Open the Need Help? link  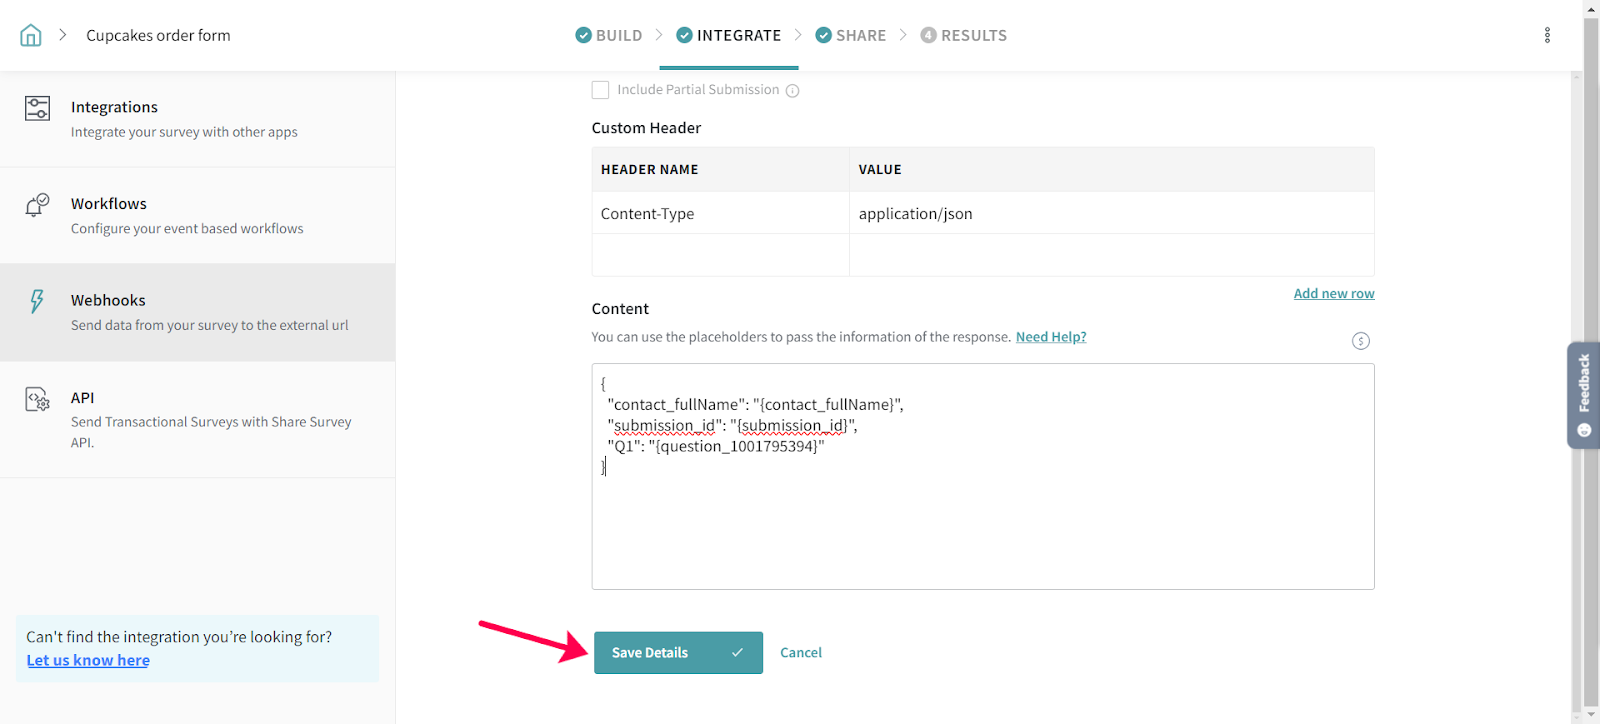[1050, 337]
